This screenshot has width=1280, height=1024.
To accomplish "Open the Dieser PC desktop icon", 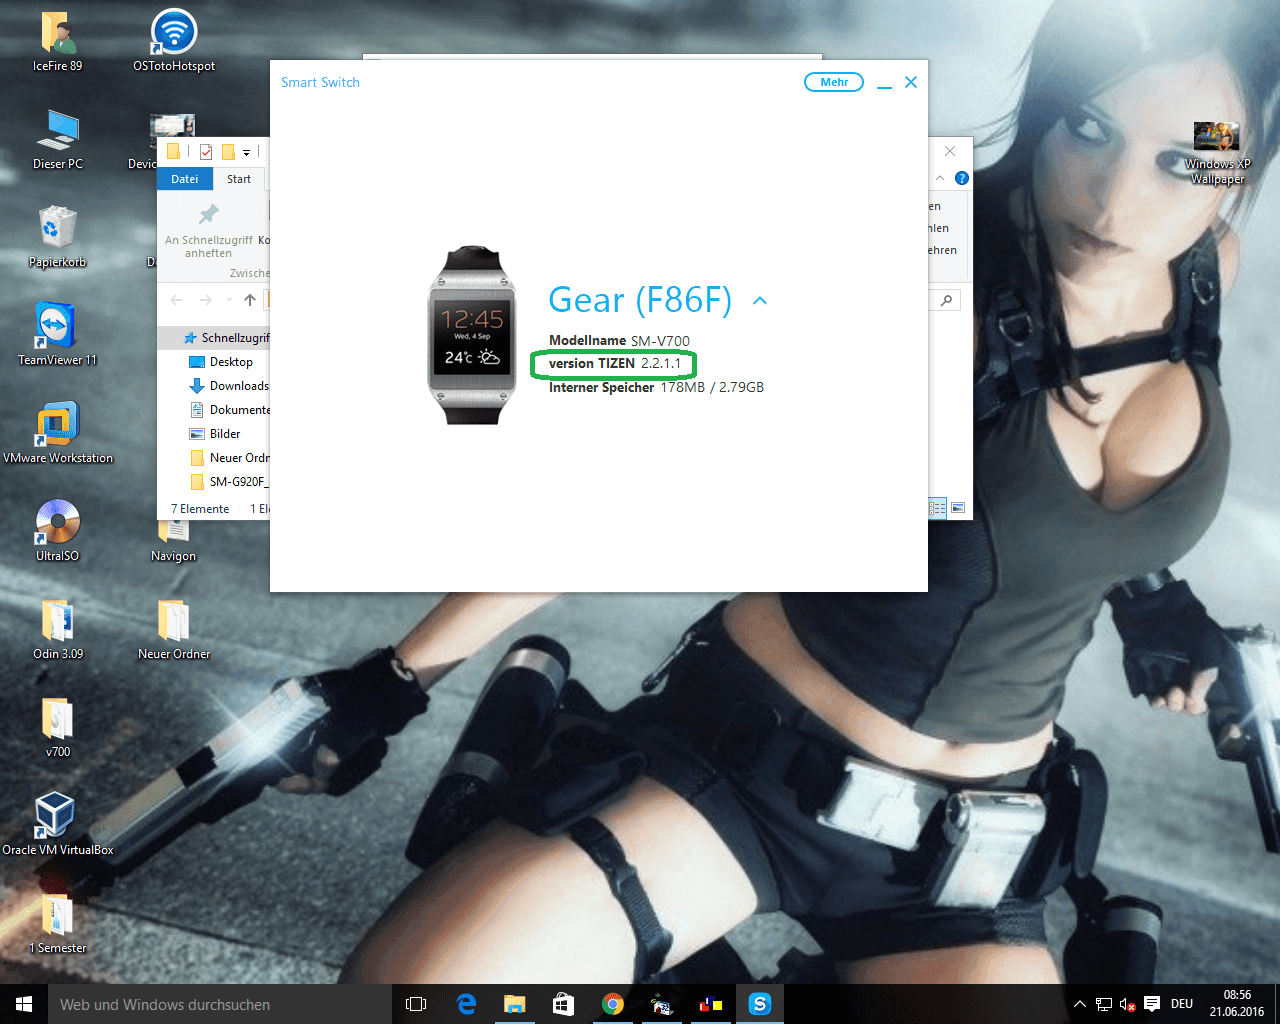I will (58, 140).
